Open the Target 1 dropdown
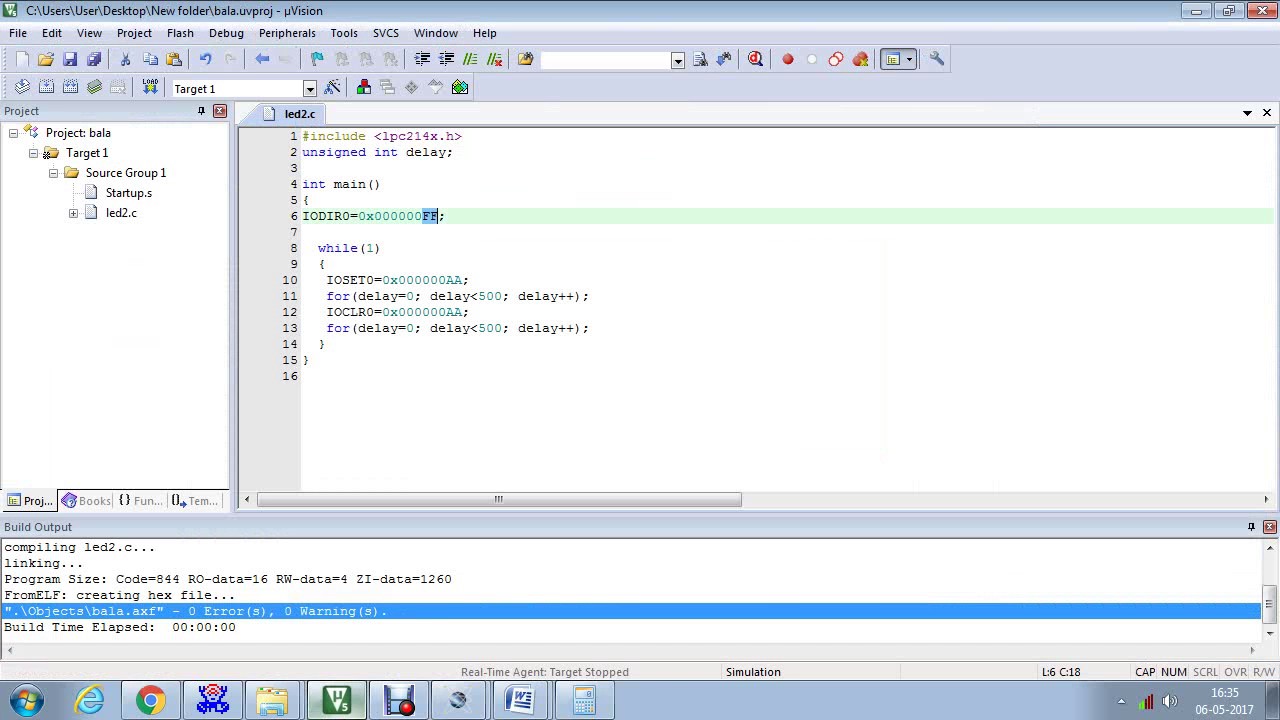 (310, 89)
